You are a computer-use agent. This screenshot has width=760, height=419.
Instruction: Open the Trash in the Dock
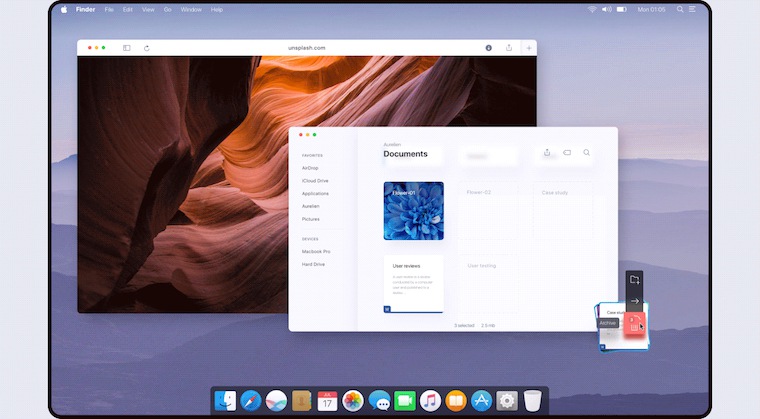(532, 401)
